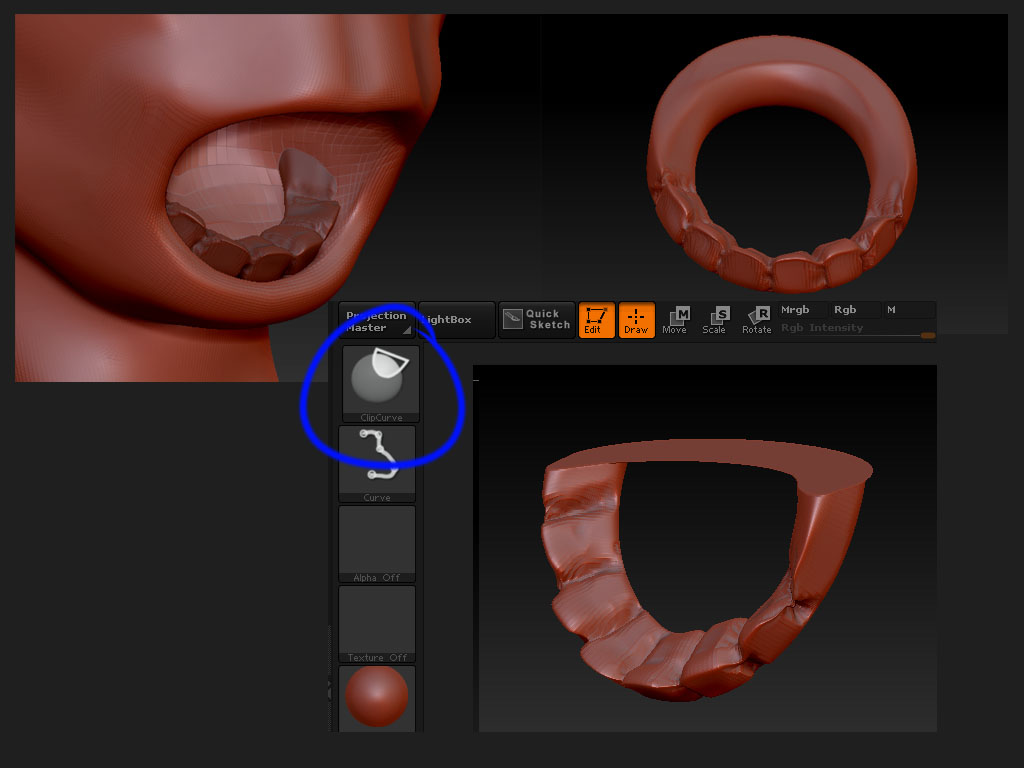Enable the M material channel

coord(909,310)
